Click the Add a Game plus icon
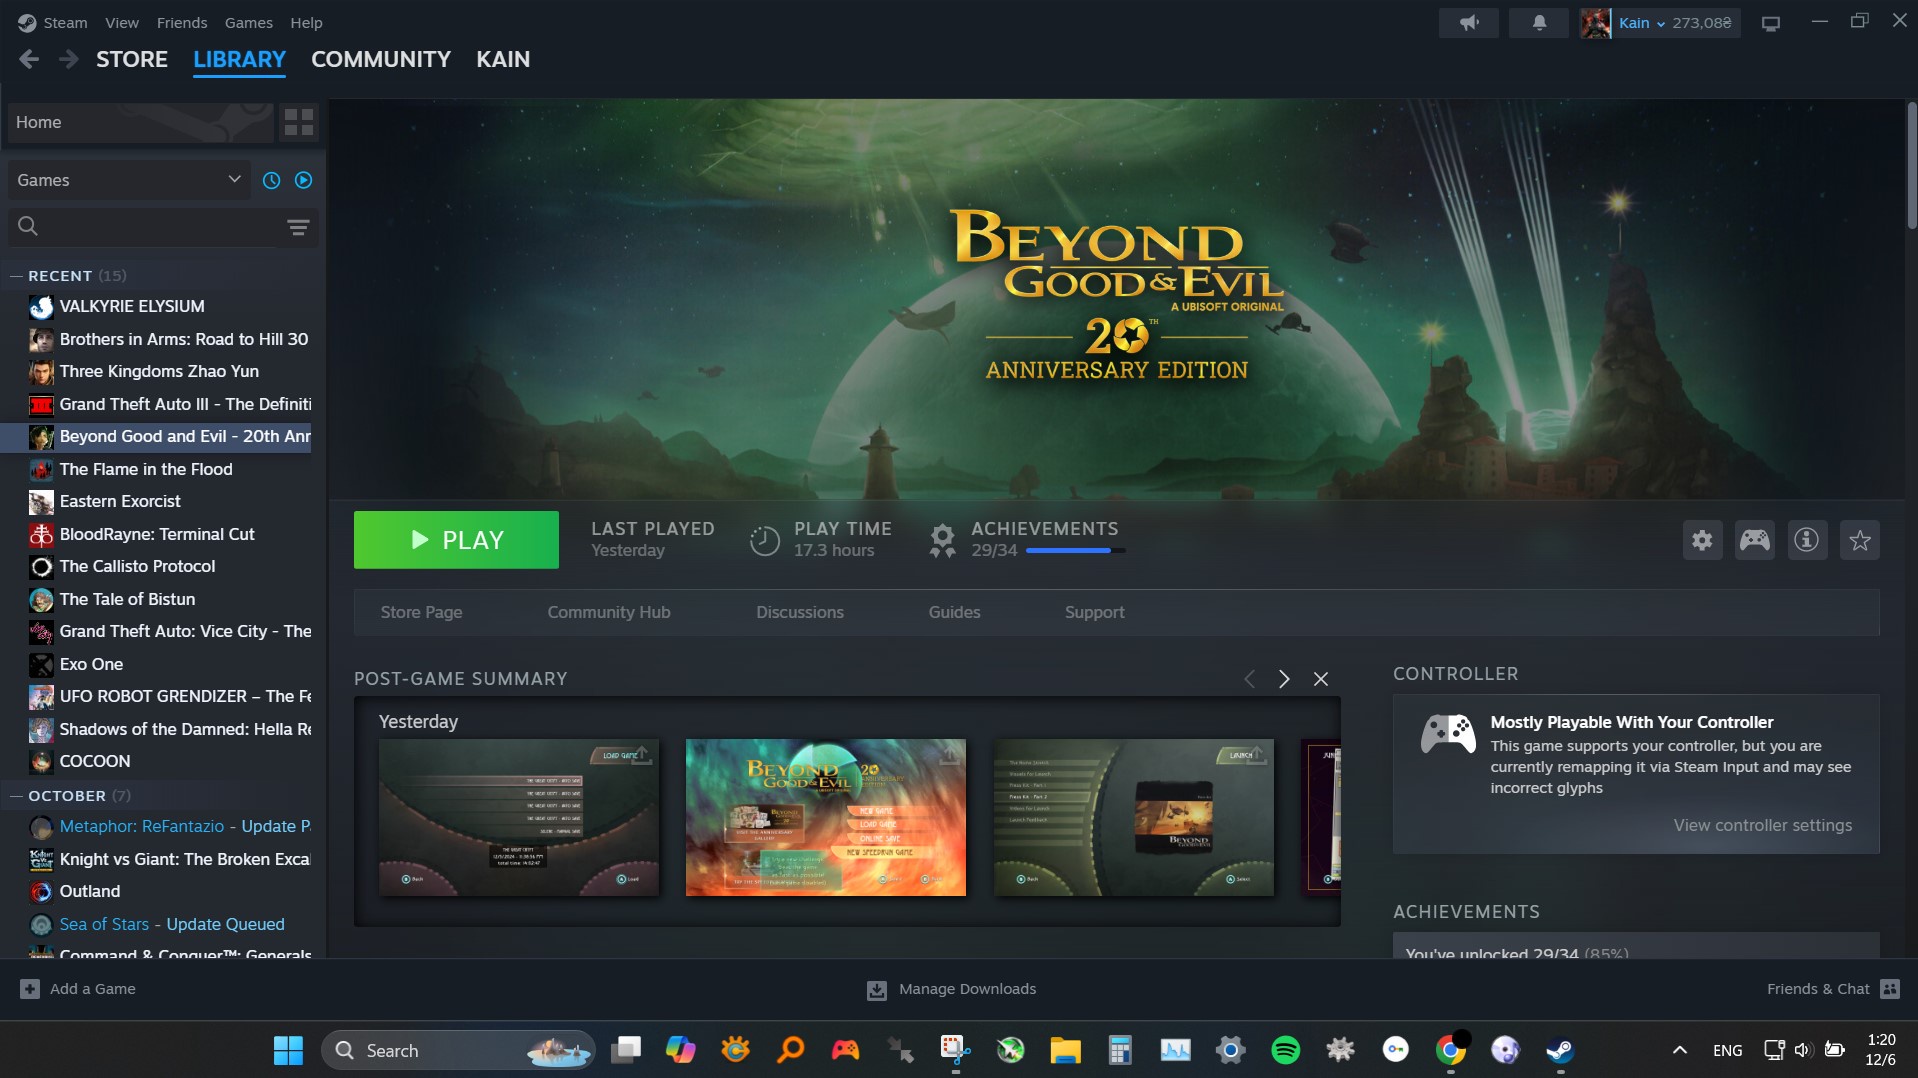The image size is (1918, 1078). [x=30, y=989]
